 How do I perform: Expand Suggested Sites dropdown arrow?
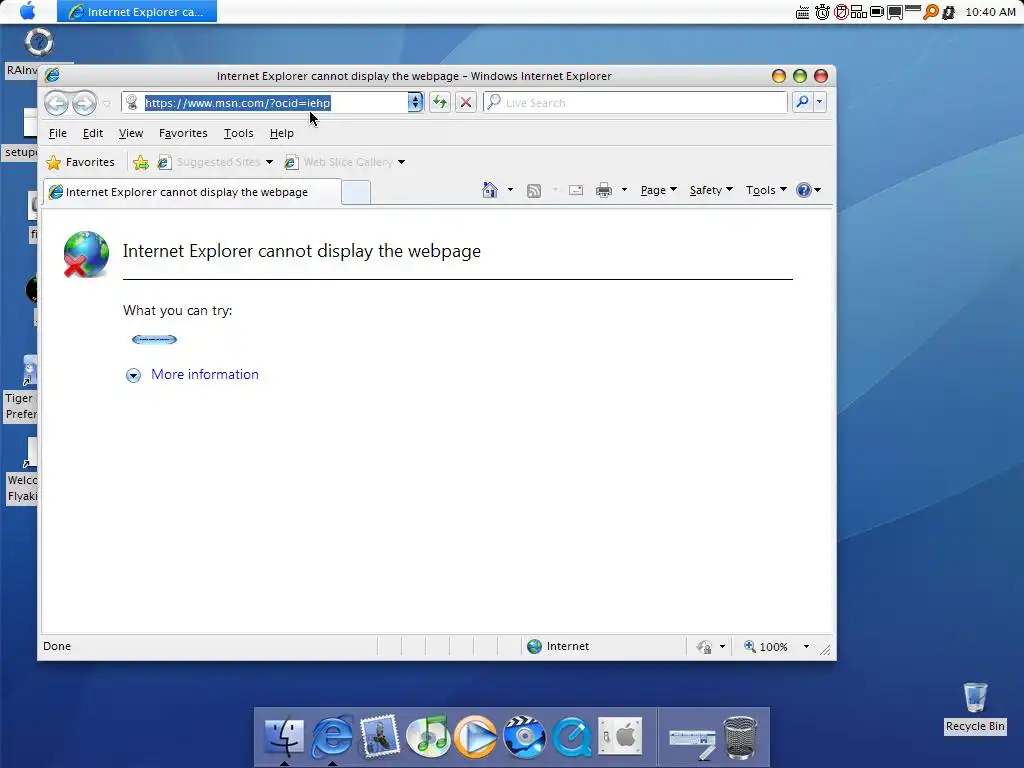click(x=269, y=162)
